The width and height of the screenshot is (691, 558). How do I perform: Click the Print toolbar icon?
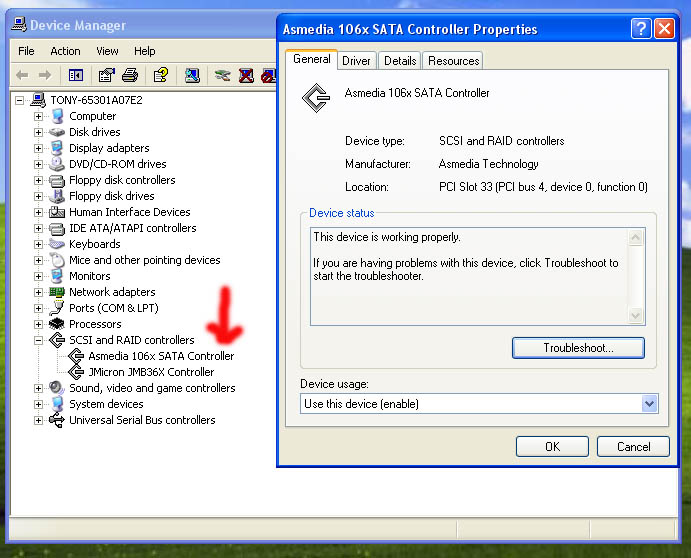tap(129, 75)
